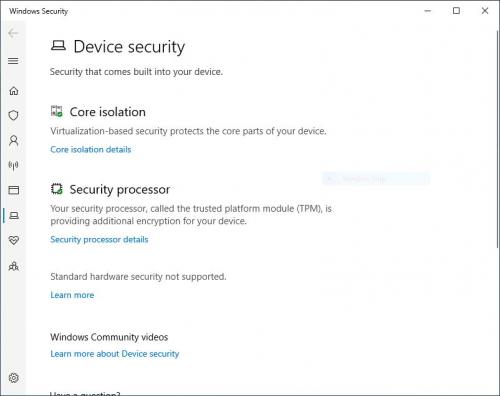Open Learn more about Device security link

pyautogui.click(x=115, y=354)
